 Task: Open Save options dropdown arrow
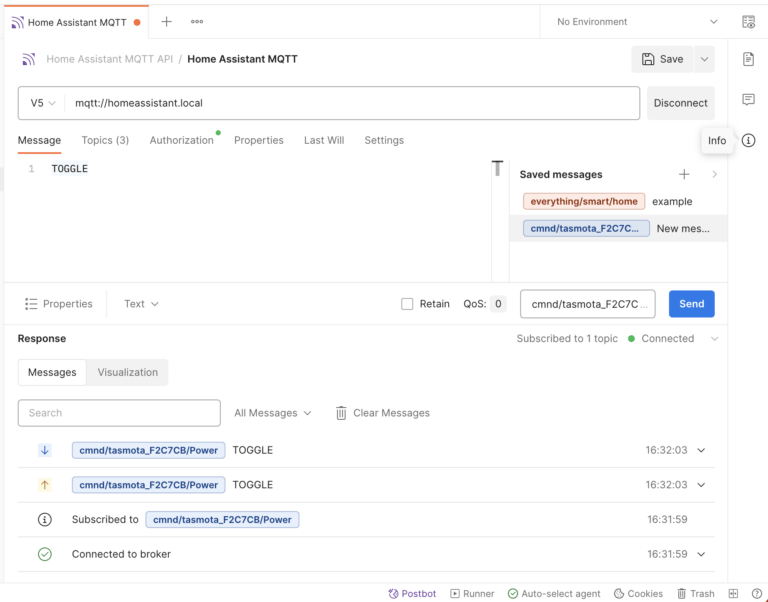(x=704, y=59)
